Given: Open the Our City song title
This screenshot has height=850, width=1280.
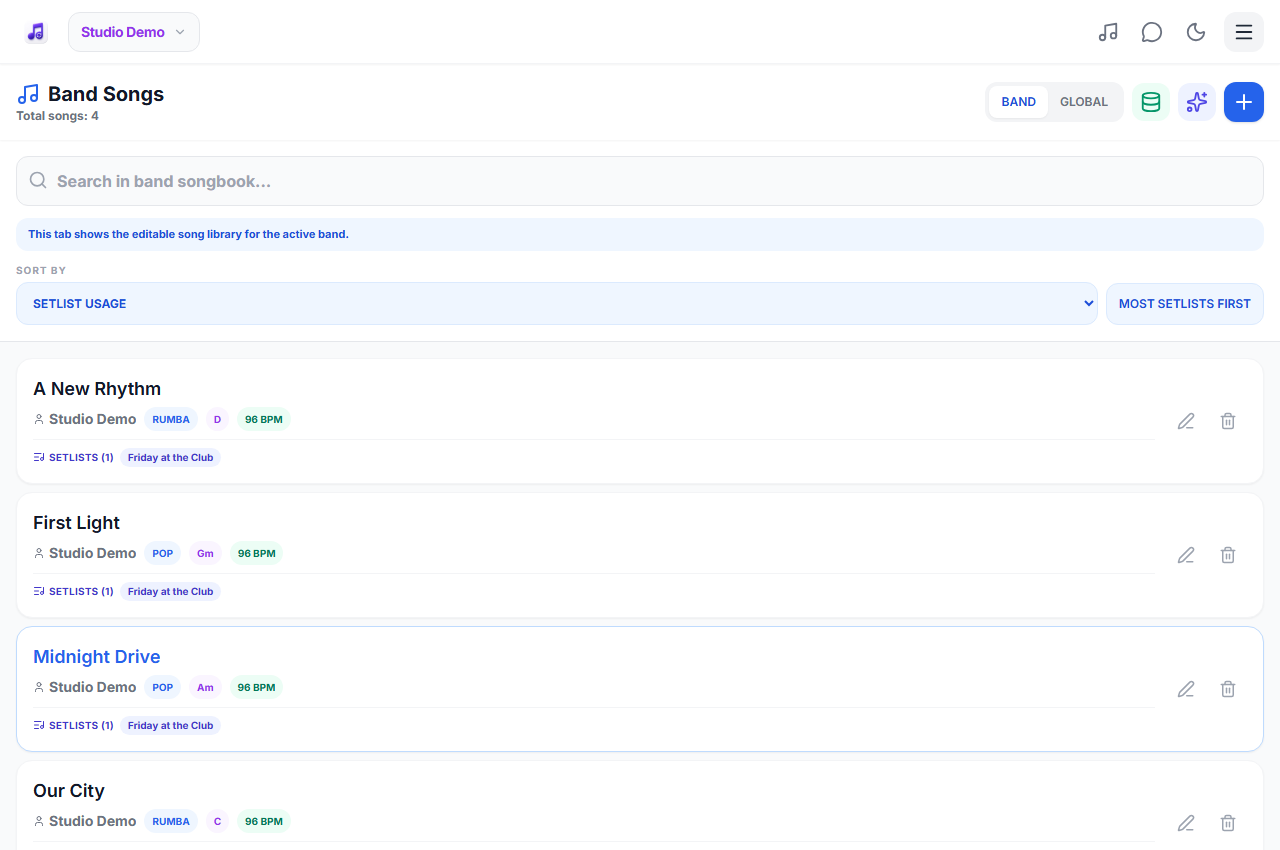Looking at the screenshot, I should click(x=69, y=791).
